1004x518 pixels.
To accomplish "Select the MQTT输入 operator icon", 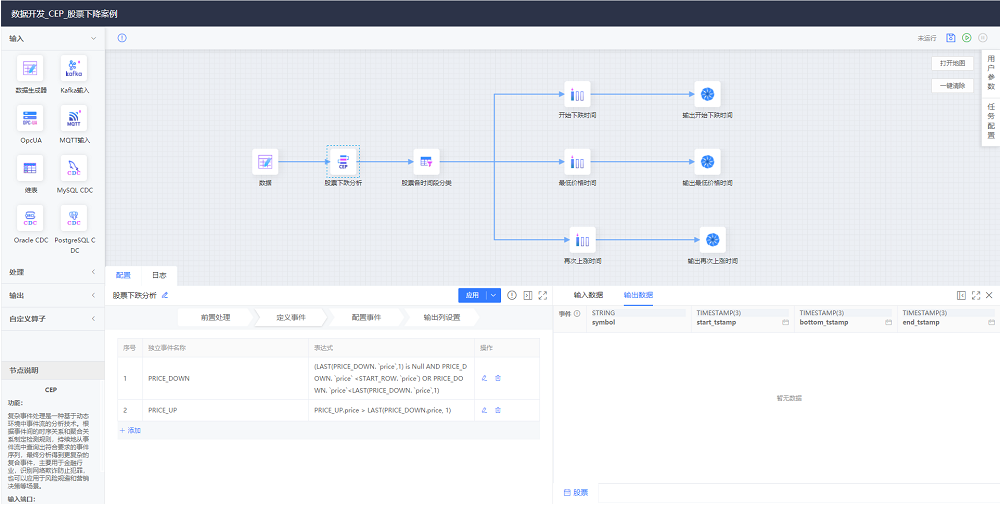I will click(x=74, y=118).
